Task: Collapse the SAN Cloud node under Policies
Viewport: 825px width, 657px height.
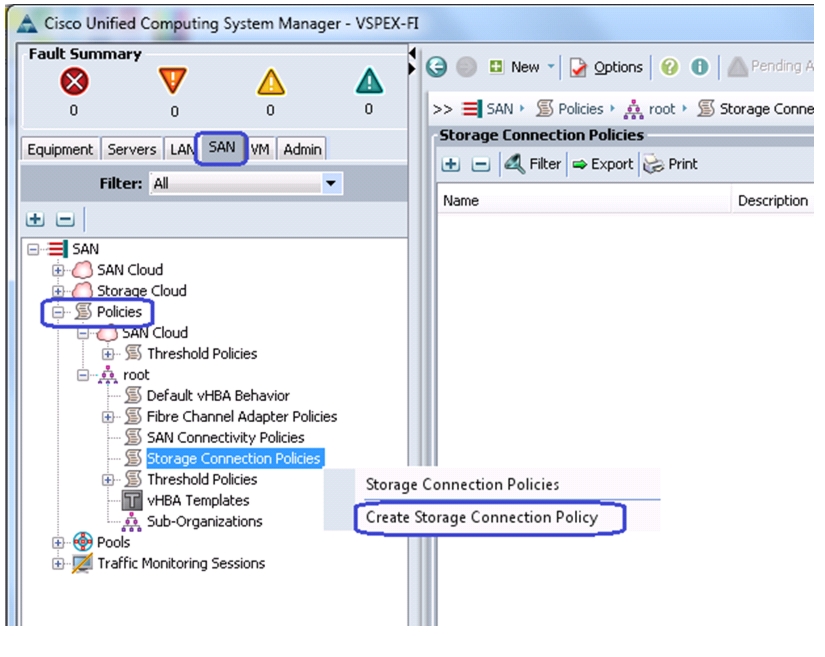Action: tap(83, 333)
